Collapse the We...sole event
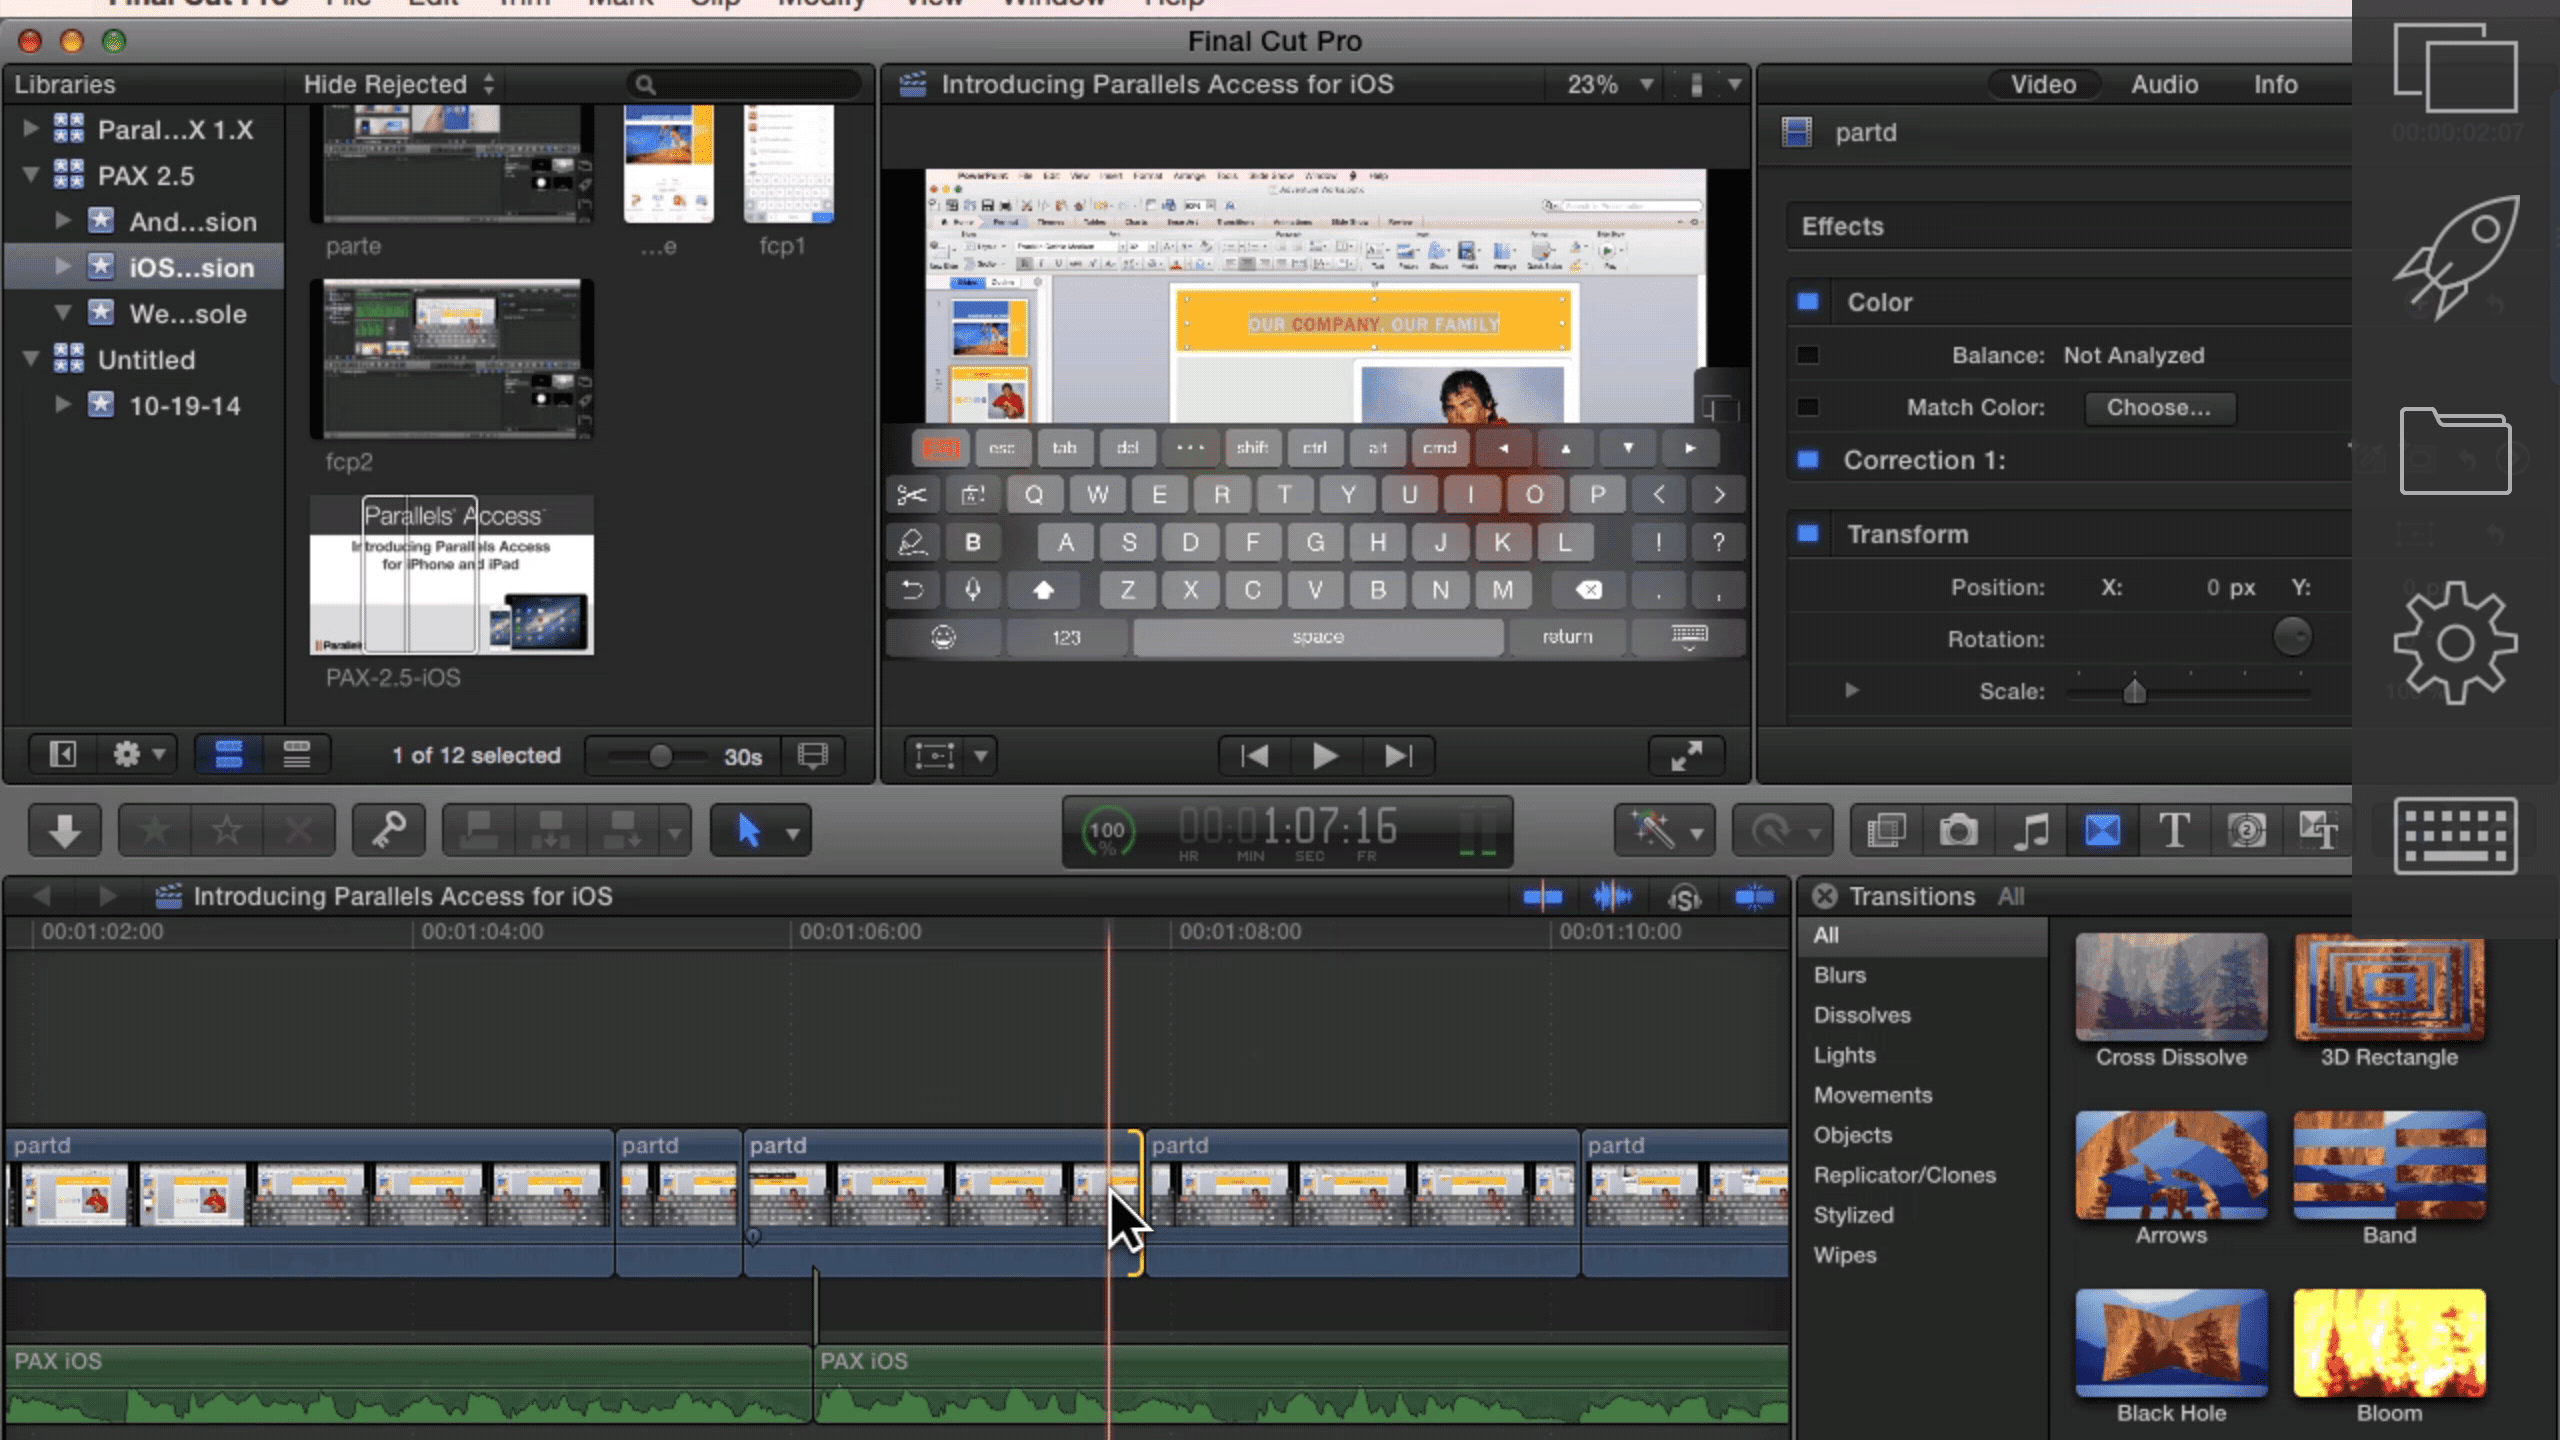2560x1440 pixels. point(62,312)
